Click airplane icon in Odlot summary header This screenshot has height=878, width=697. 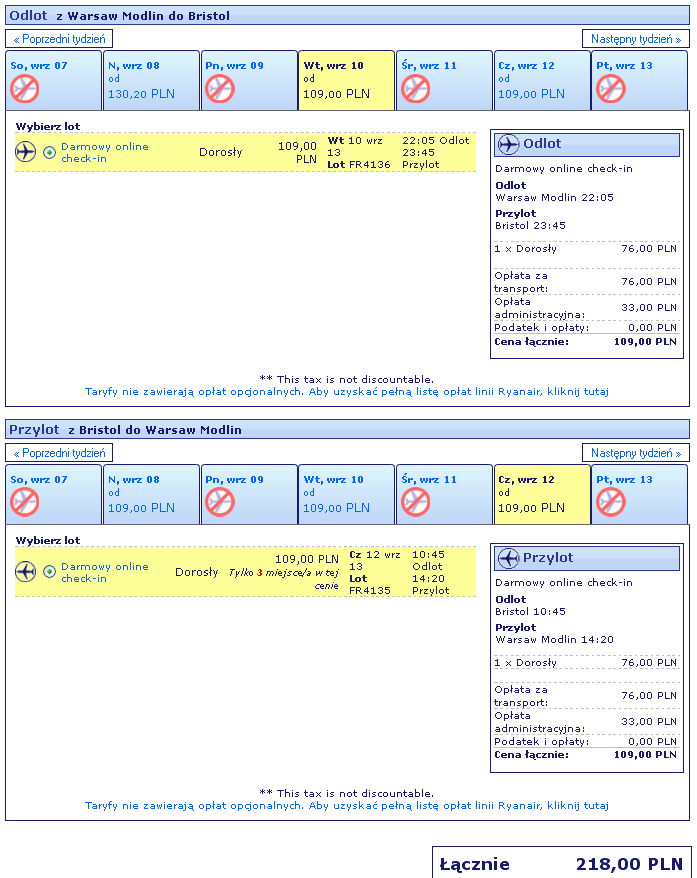coord(508,144)
